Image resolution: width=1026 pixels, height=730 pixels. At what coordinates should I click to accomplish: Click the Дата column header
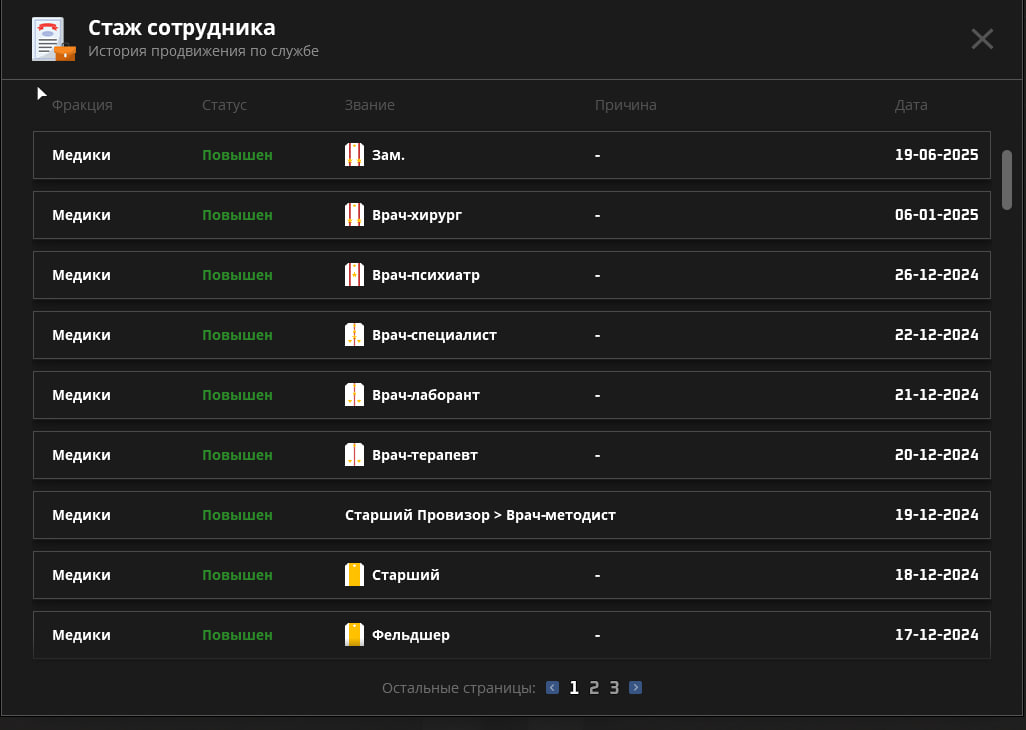(x=911, y=105)
